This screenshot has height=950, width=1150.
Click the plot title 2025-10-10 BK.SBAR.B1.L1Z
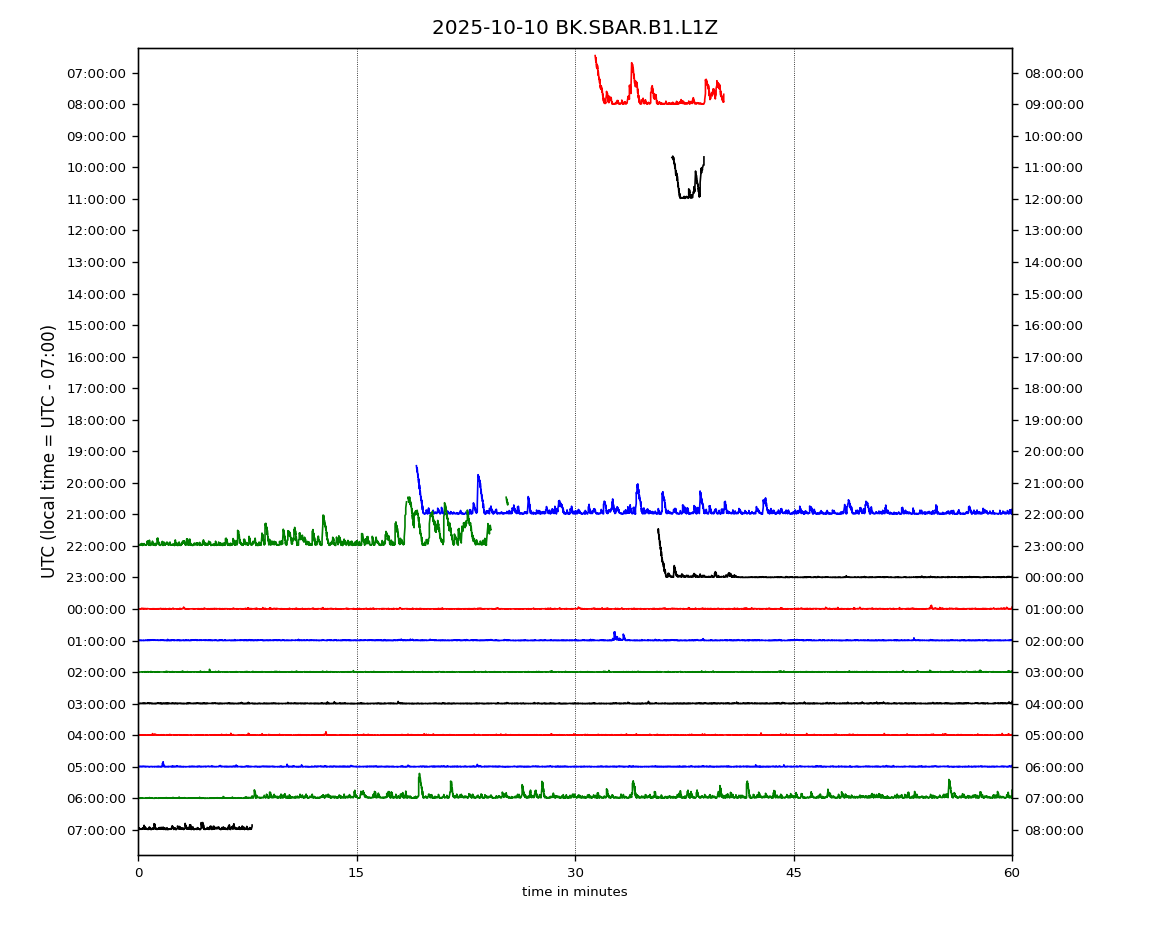[574, 28]
